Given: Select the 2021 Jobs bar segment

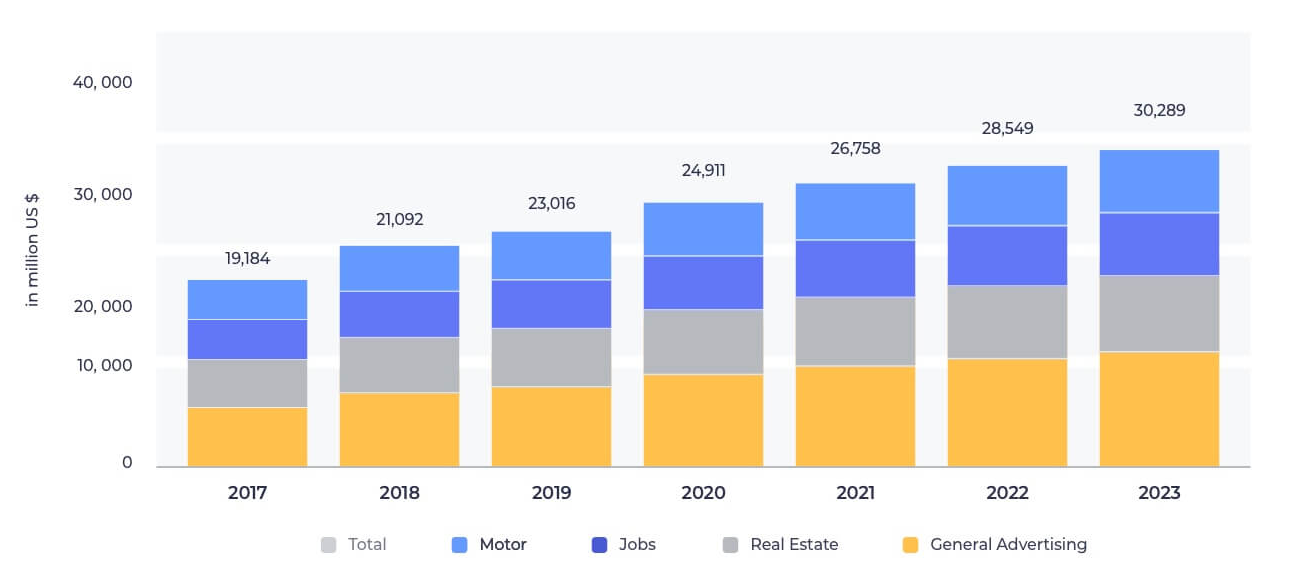Looking at the screenshot, I should point(855,268).
